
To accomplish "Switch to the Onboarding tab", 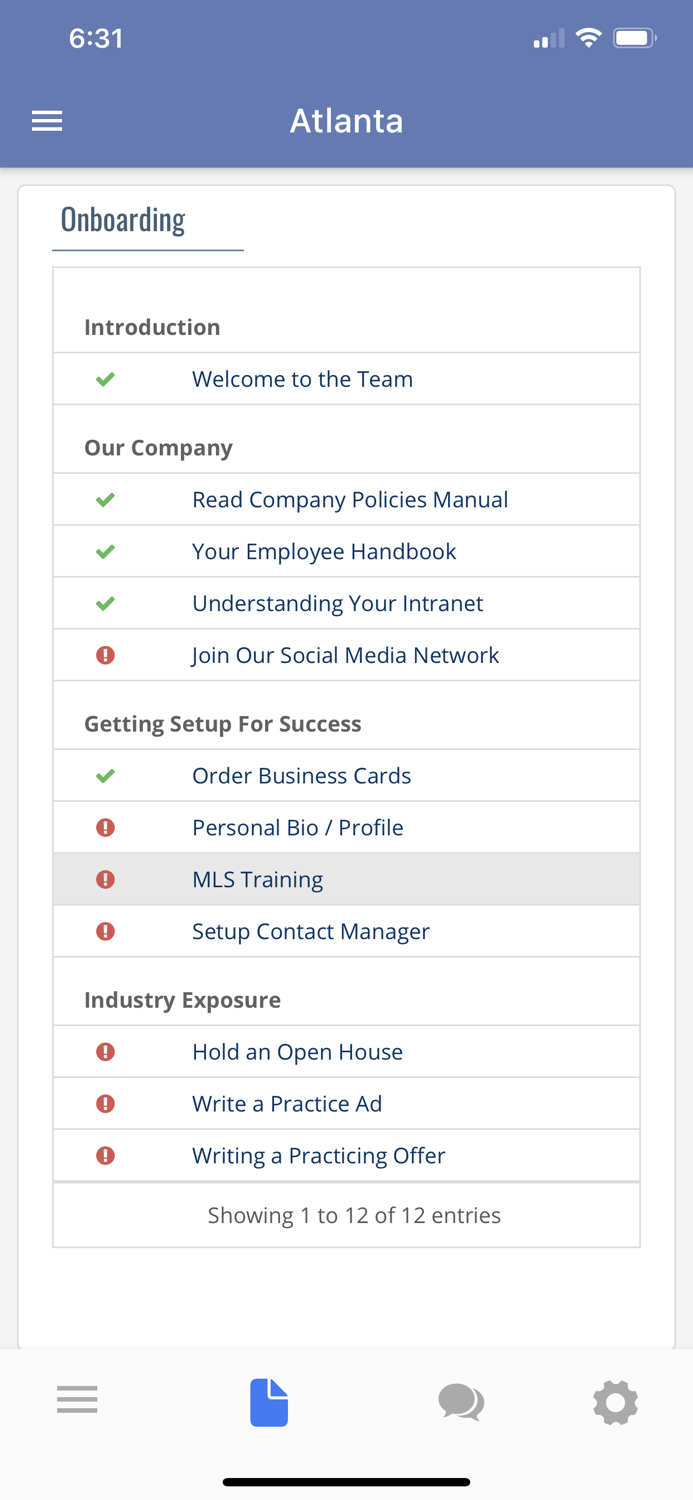I will click(123, 220).
